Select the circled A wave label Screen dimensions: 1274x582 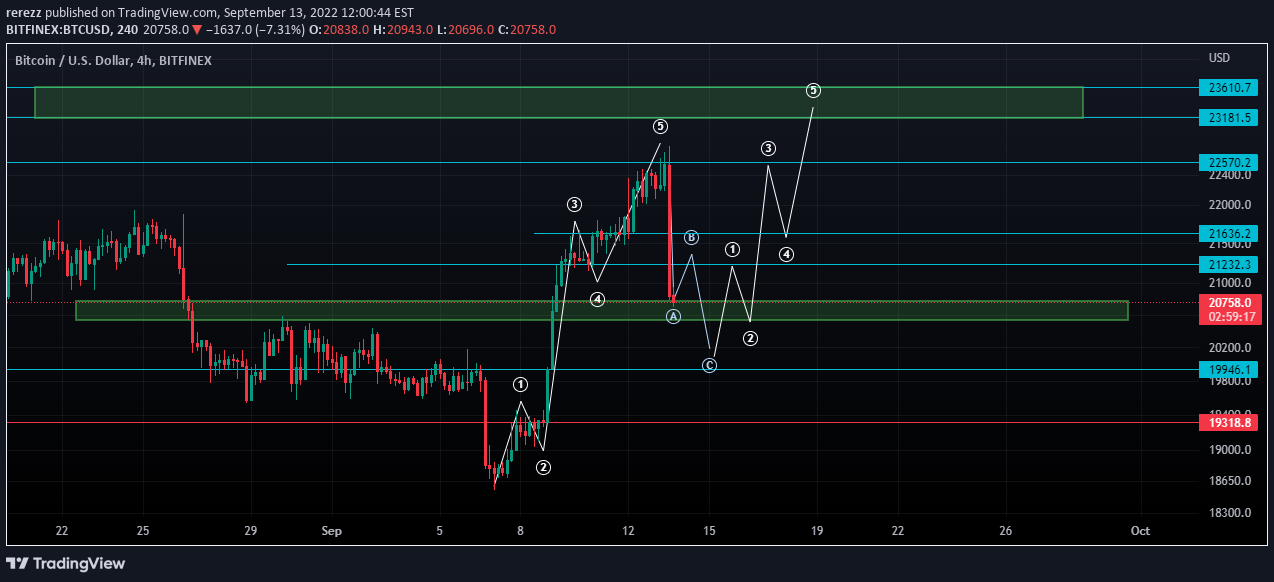tap(674, 316)
